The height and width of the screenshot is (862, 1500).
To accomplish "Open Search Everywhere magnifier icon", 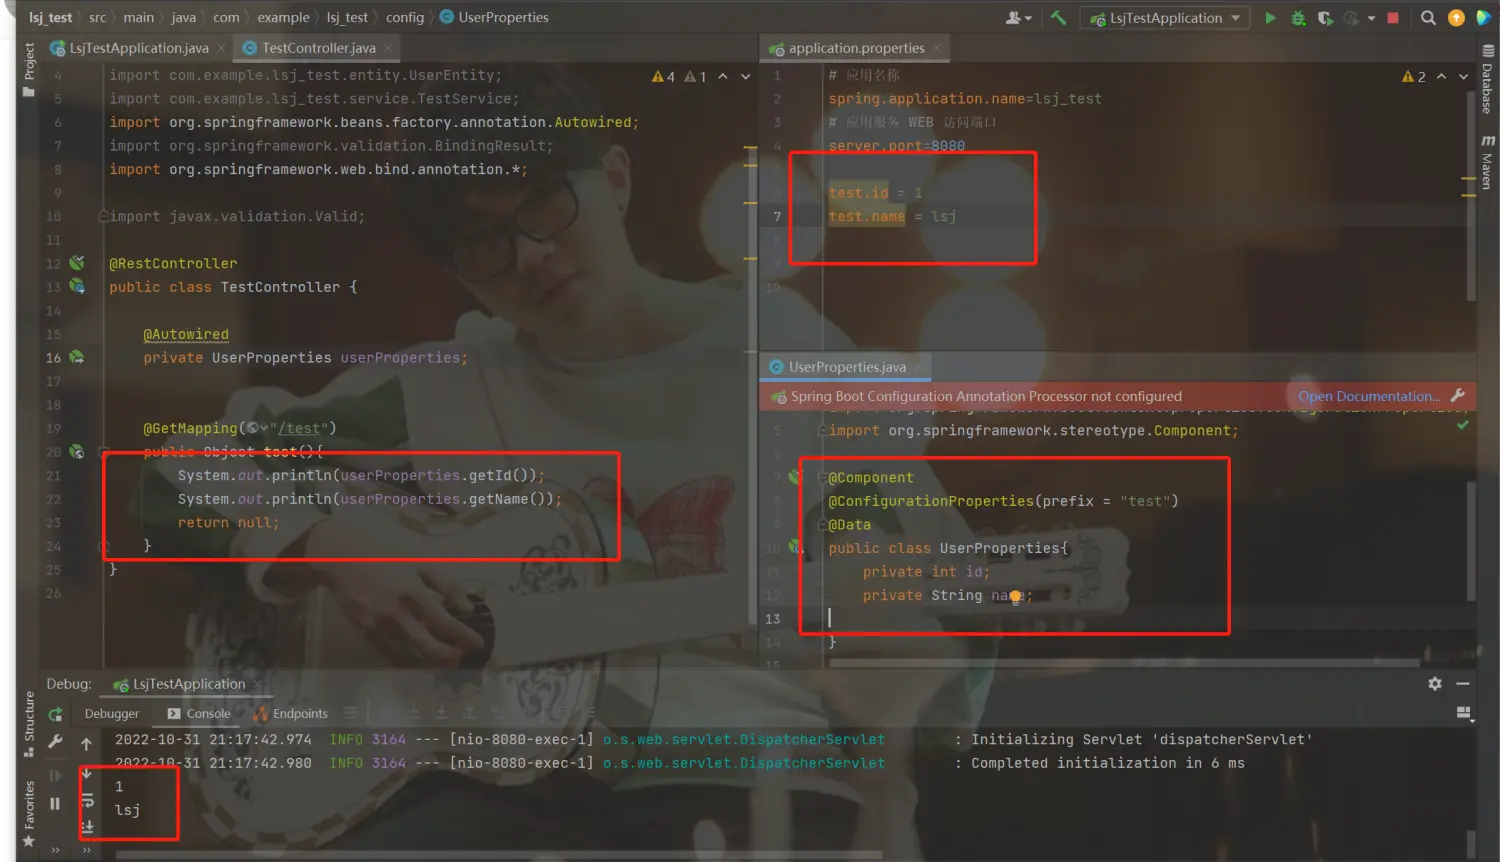I will point(1428,18).
